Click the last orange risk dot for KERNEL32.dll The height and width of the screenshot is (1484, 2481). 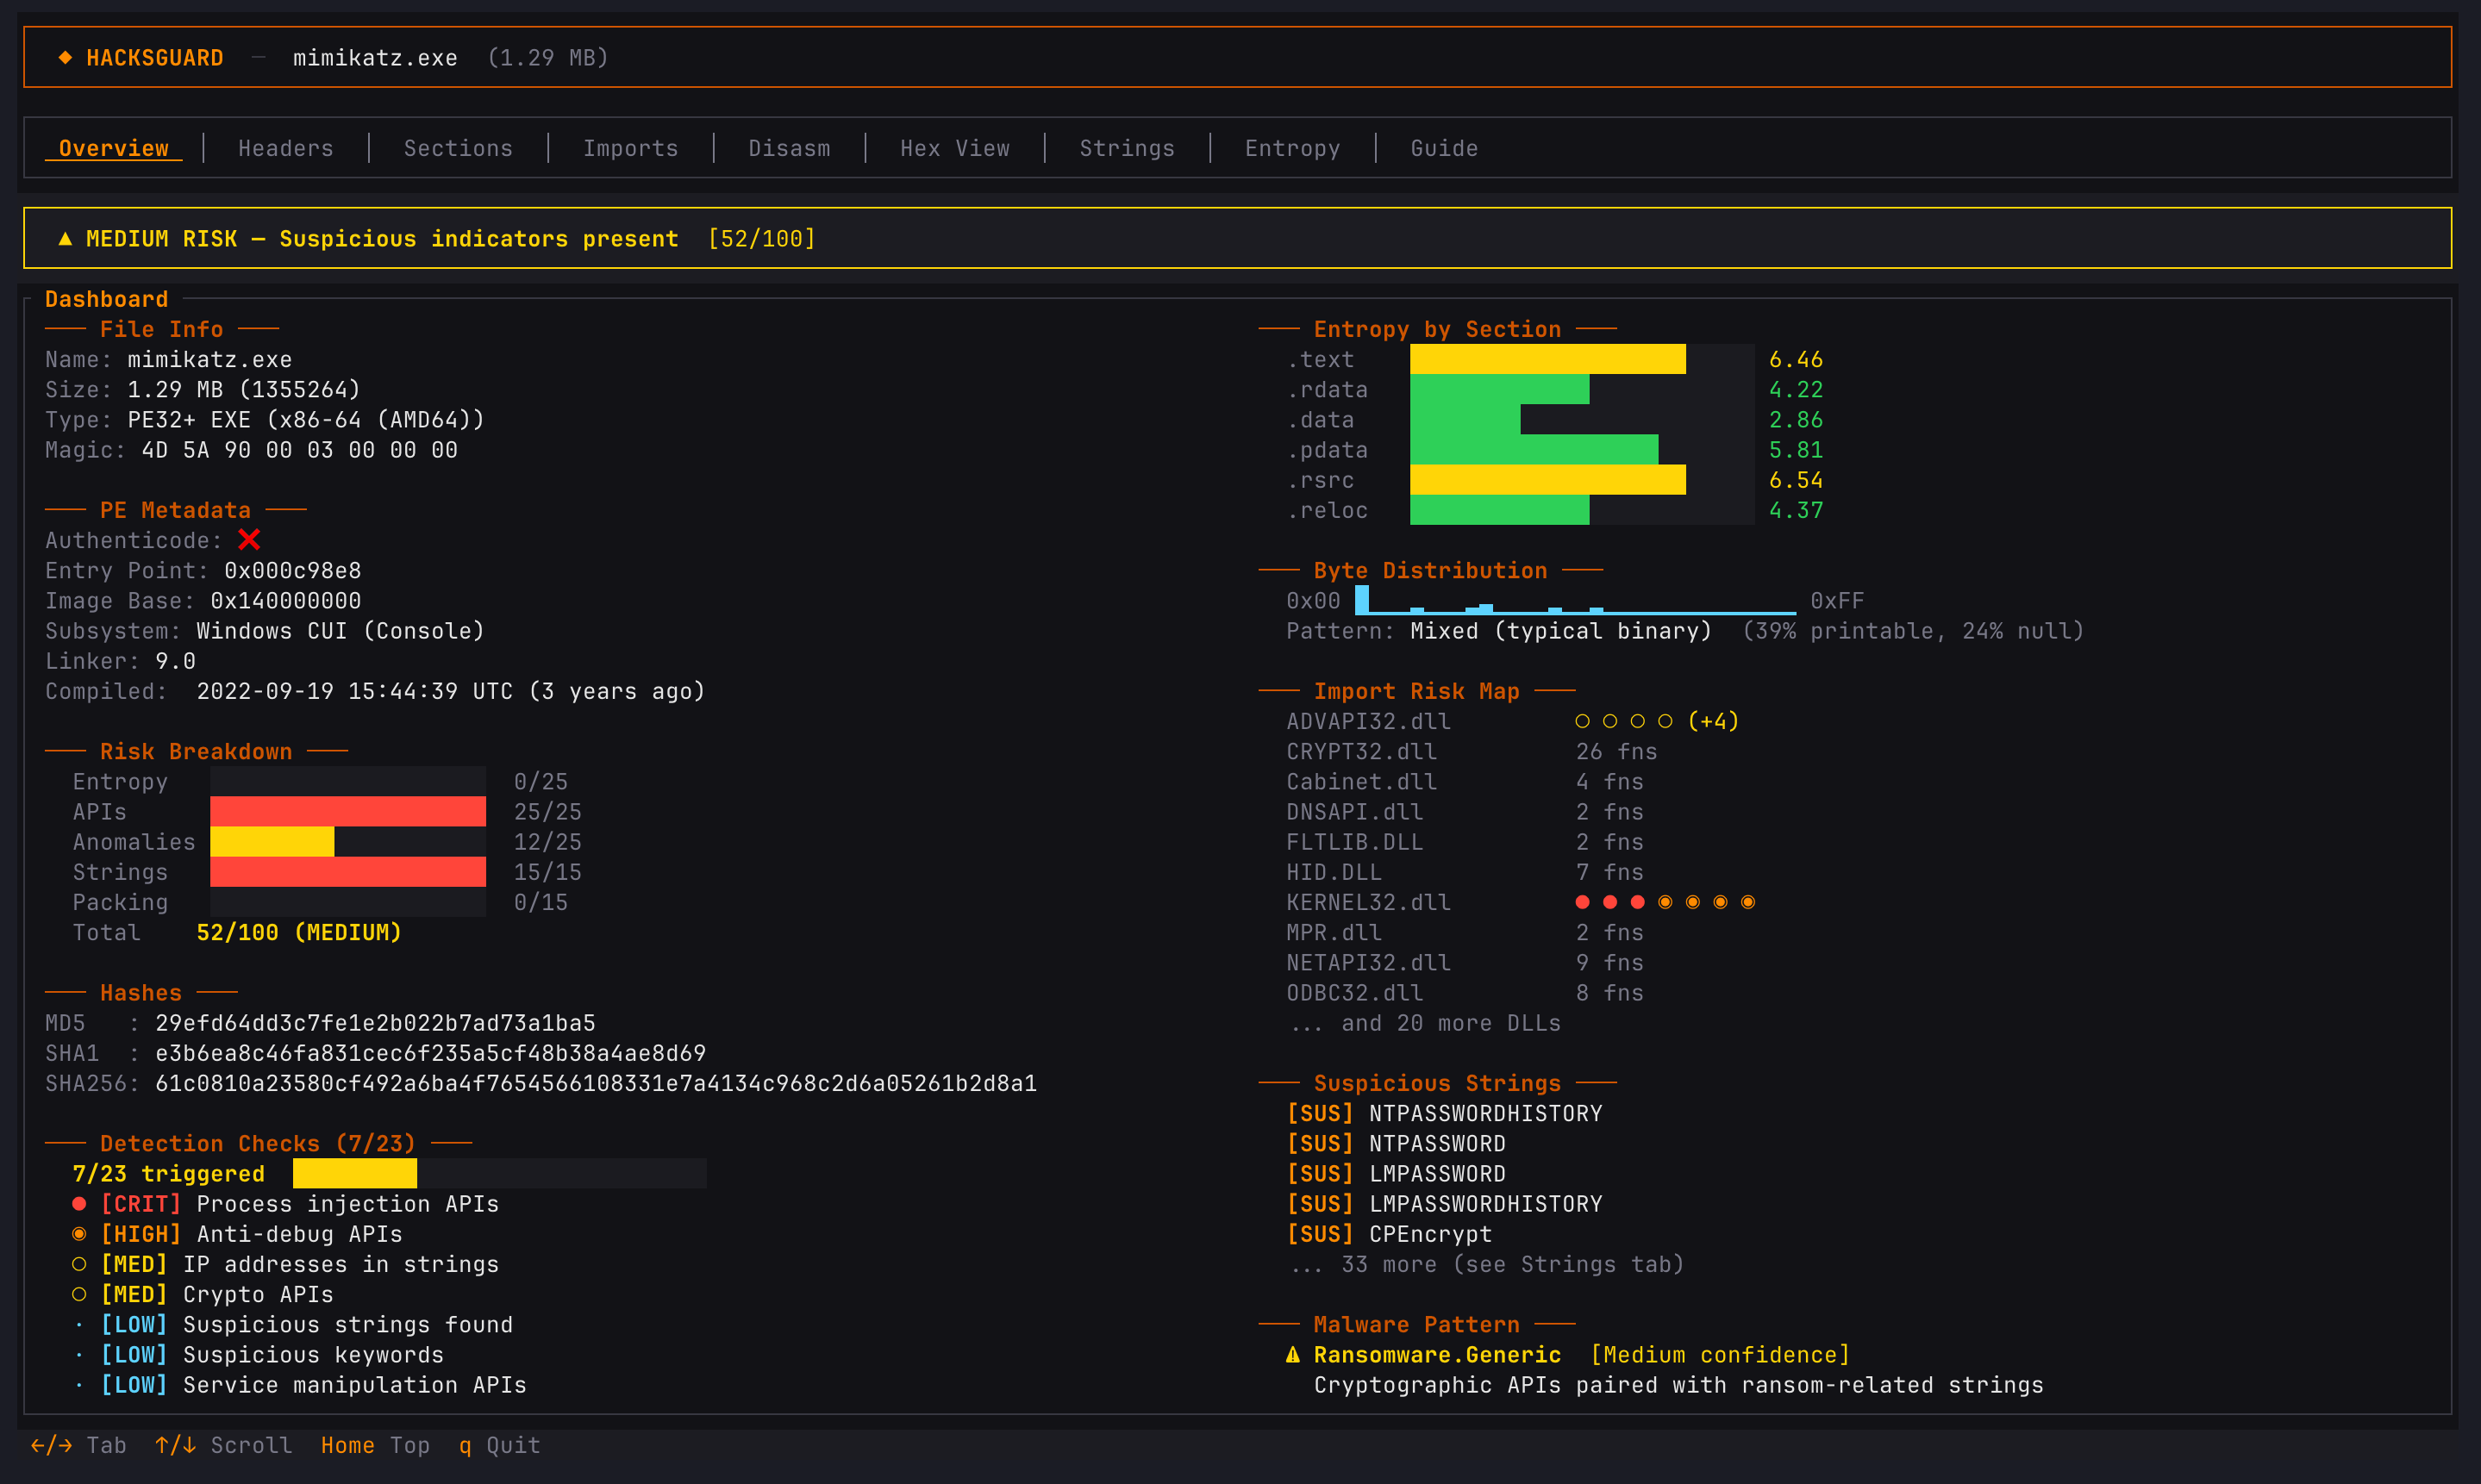tap(1748, 902)
